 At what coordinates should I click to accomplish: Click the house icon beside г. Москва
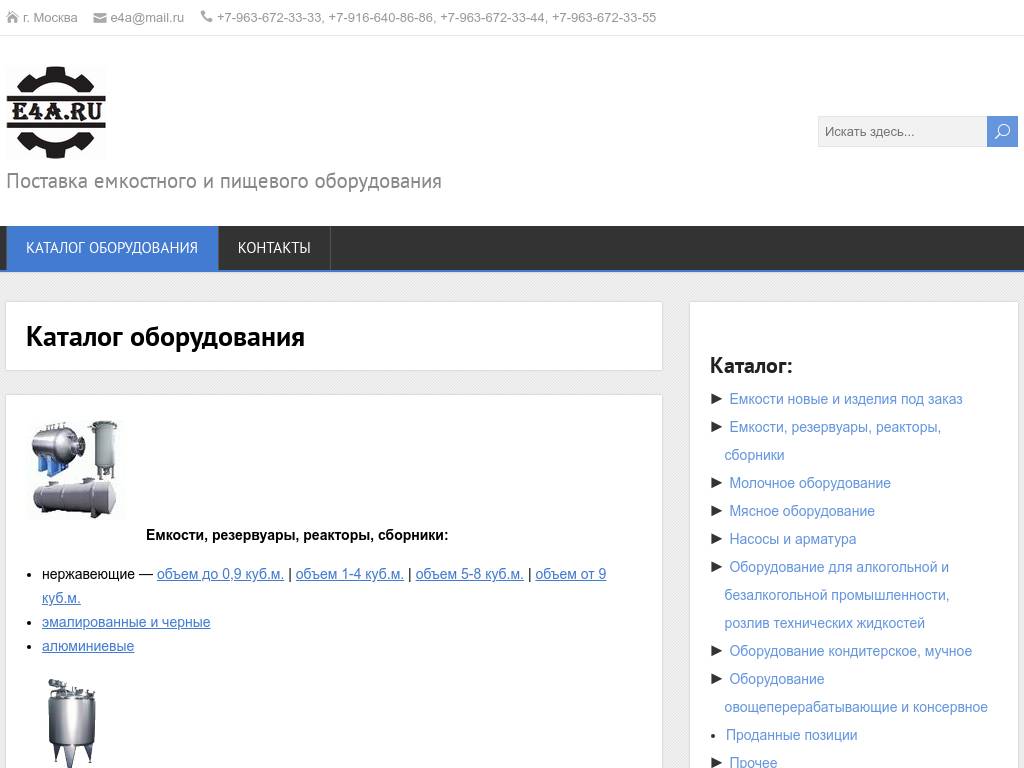tap(11, 16)
